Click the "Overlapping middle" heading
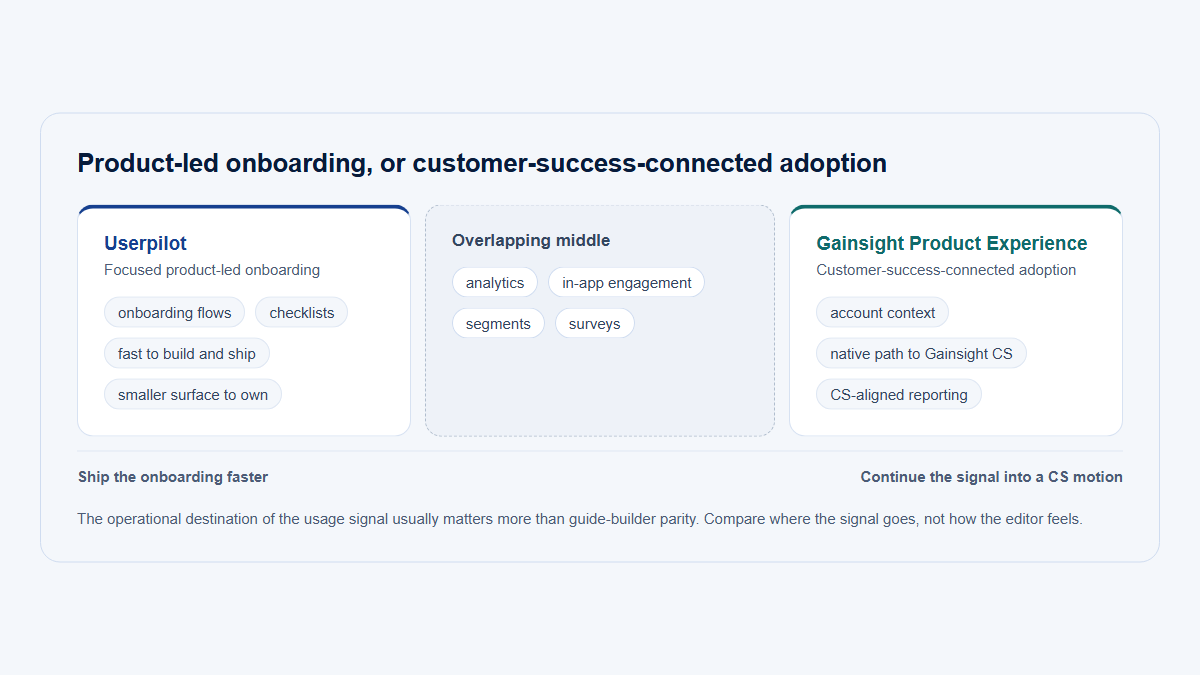Screen dimensions: 1200x675 coord(531,240)
